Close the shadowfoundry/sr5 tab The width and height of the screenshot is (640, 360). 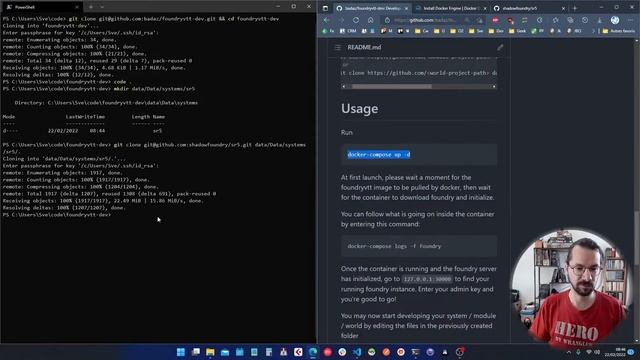(563, 8)
